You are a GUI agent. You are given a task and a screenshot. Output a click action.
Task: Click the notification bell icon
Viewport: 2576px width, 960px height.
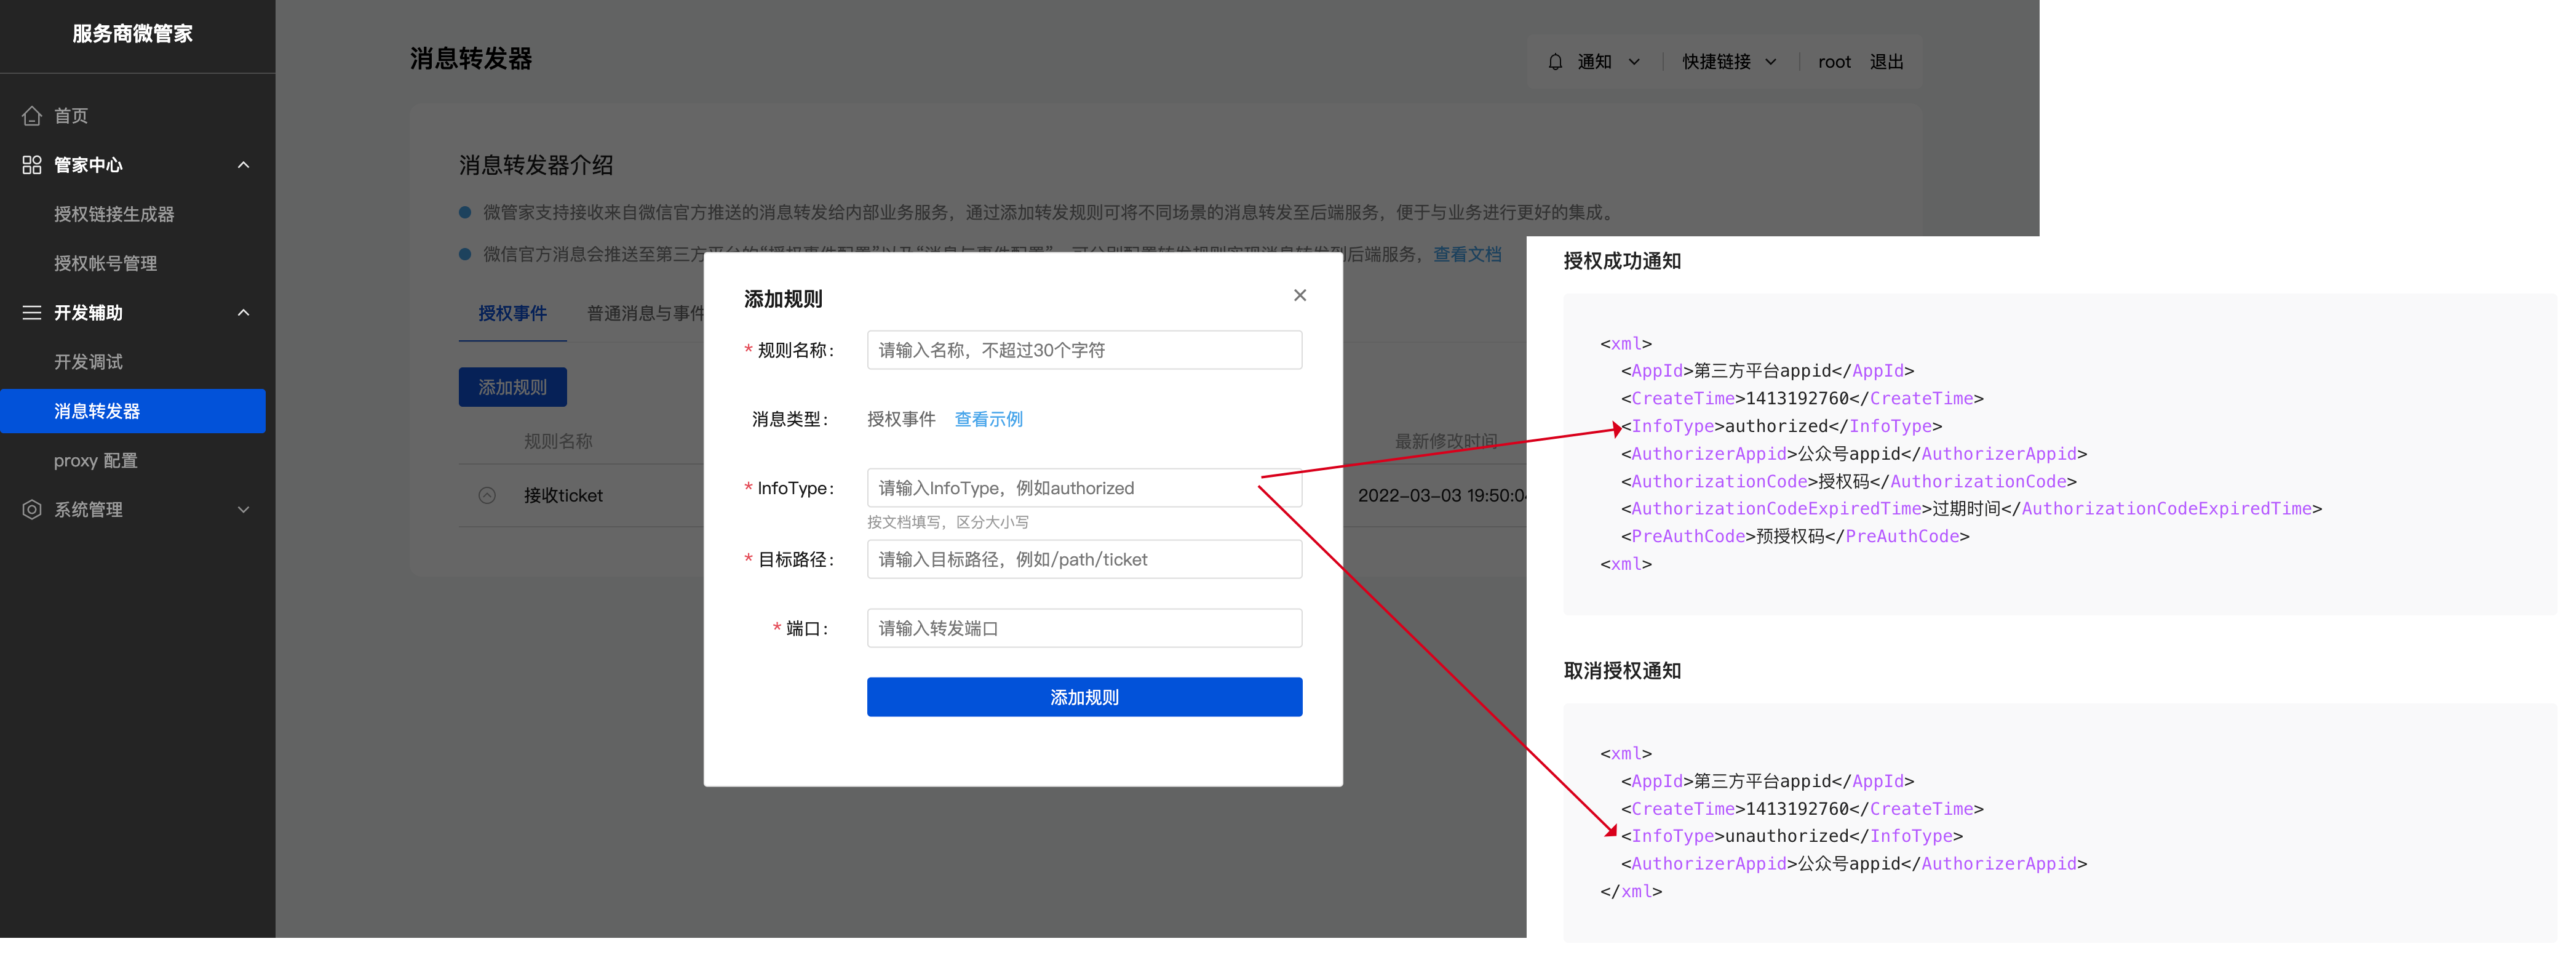tap(1555, 62)
